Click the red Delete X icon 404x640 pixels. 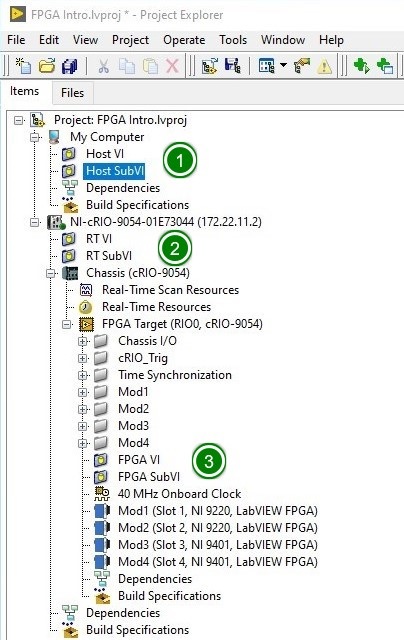(173, 66)
